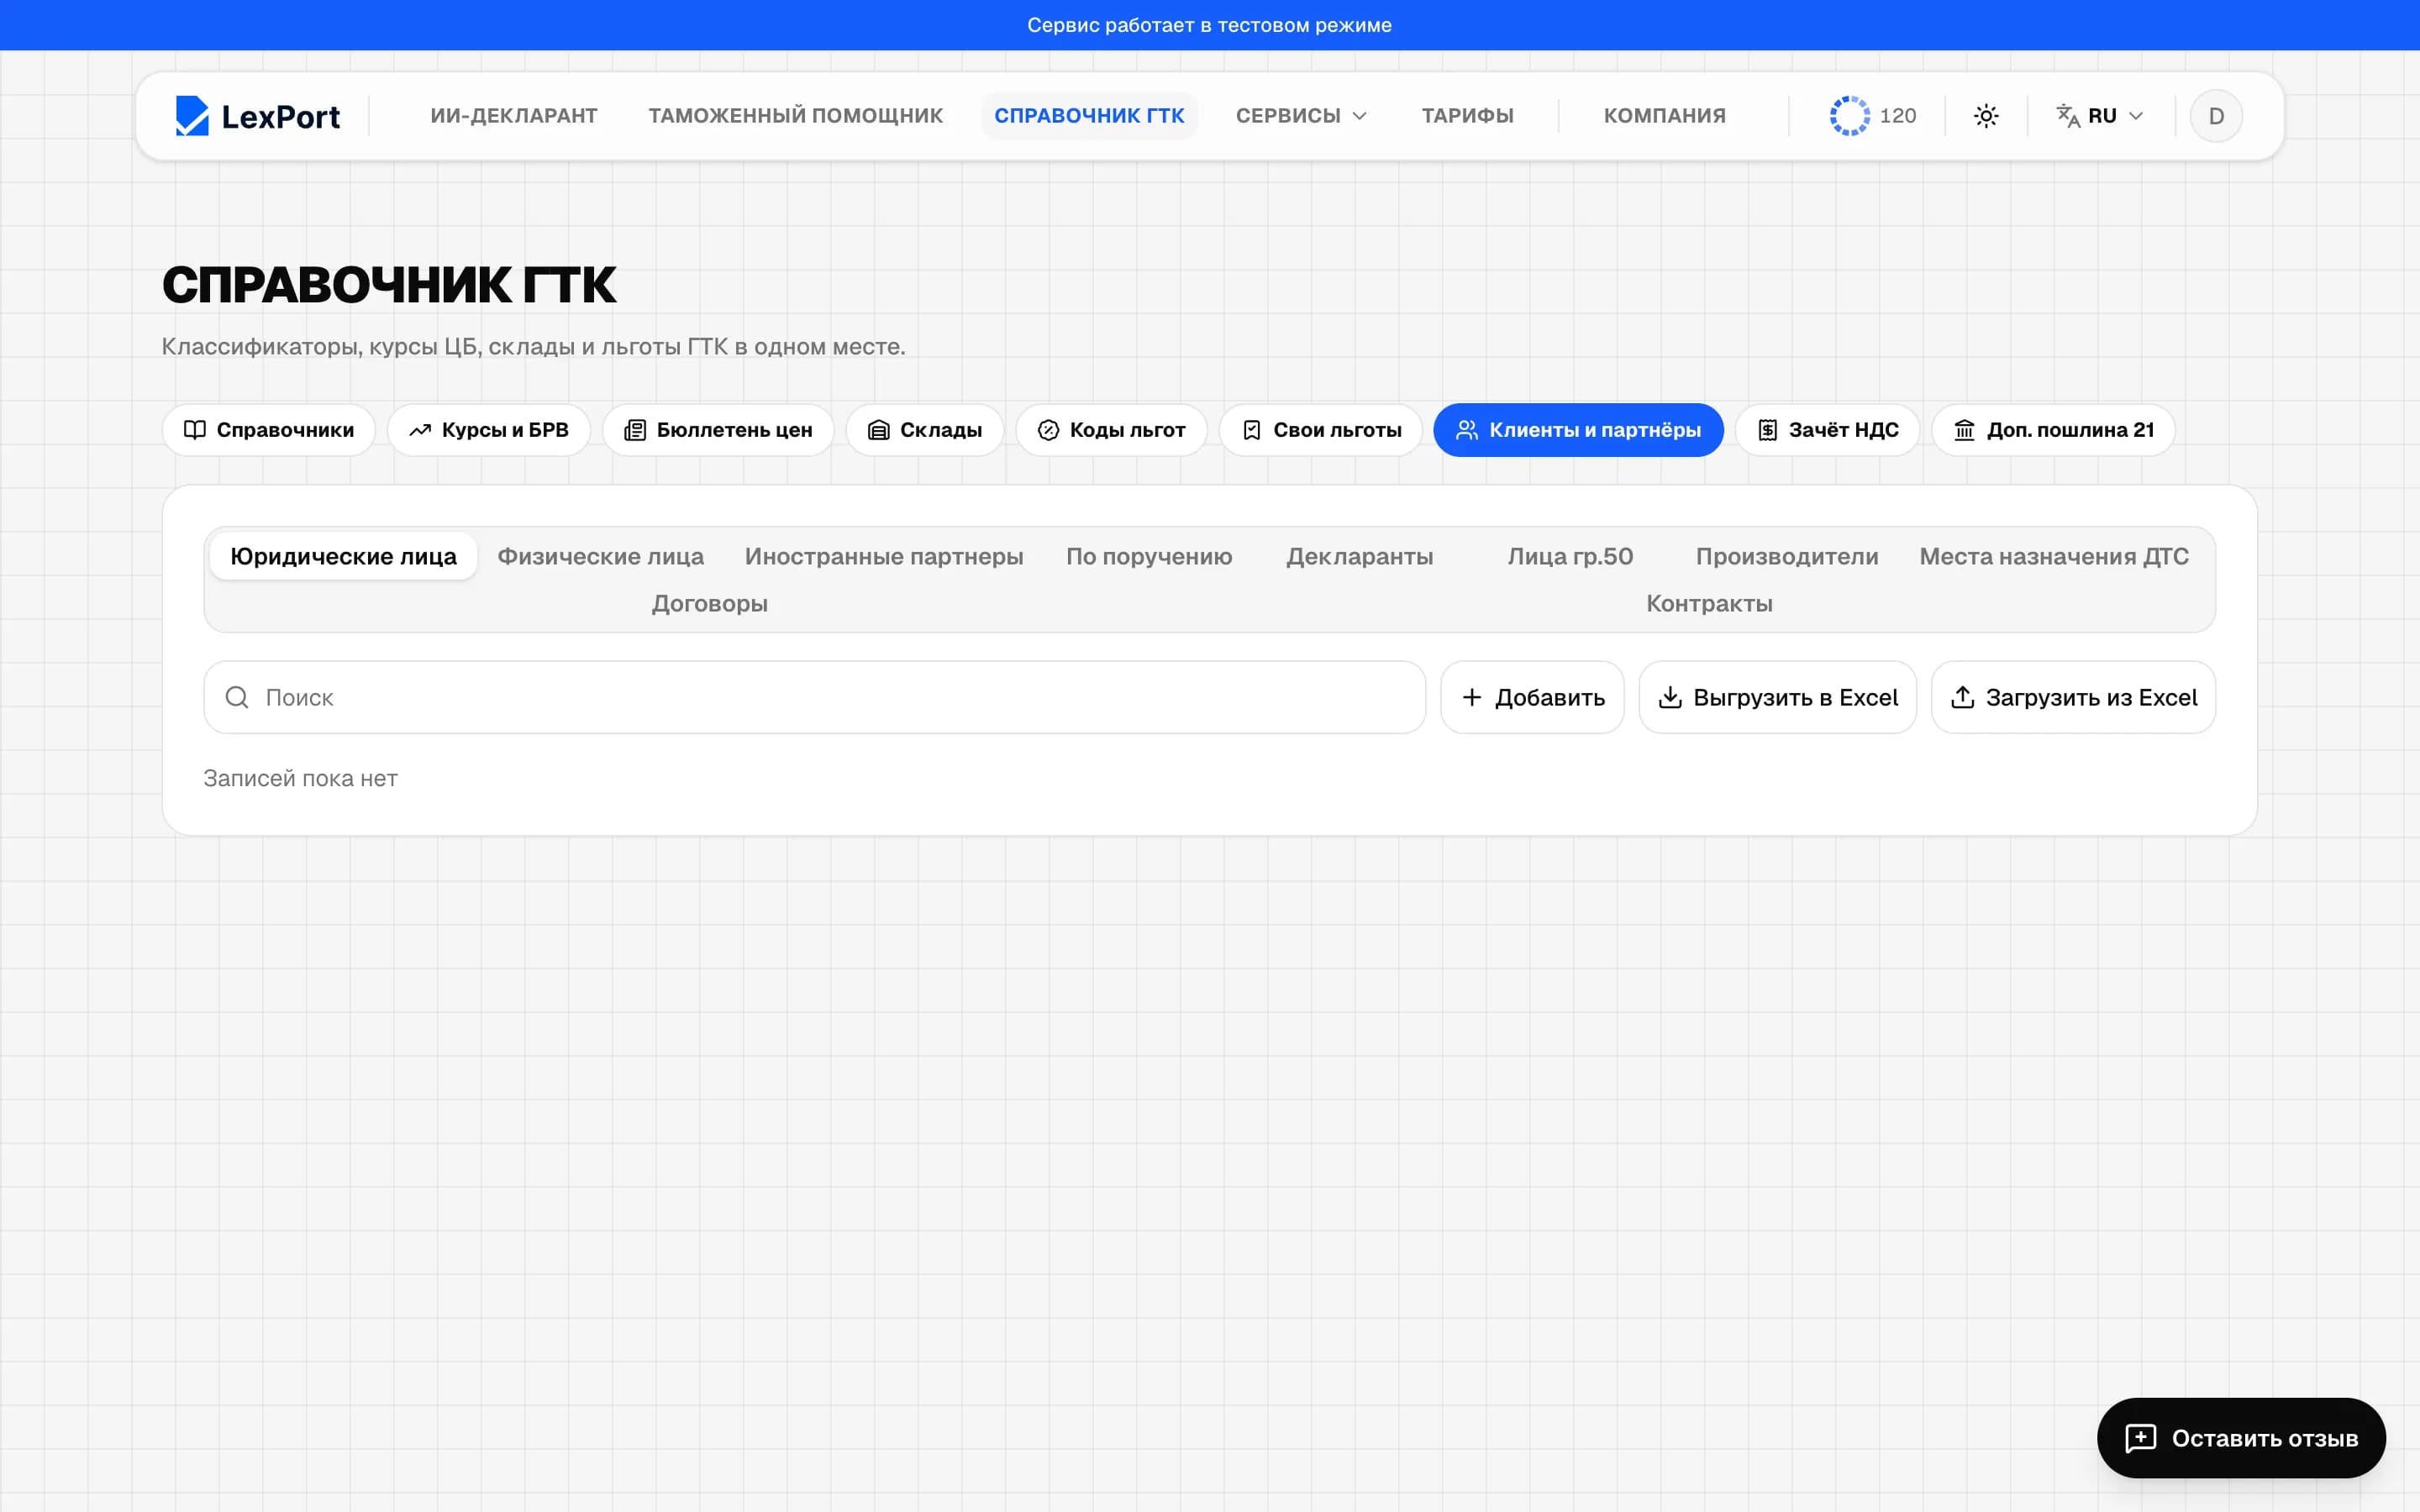Click Загрузить из Excel button
Viewport: 2420px width, 1512px height.
pyautogui.click(x=2073, y=697)
